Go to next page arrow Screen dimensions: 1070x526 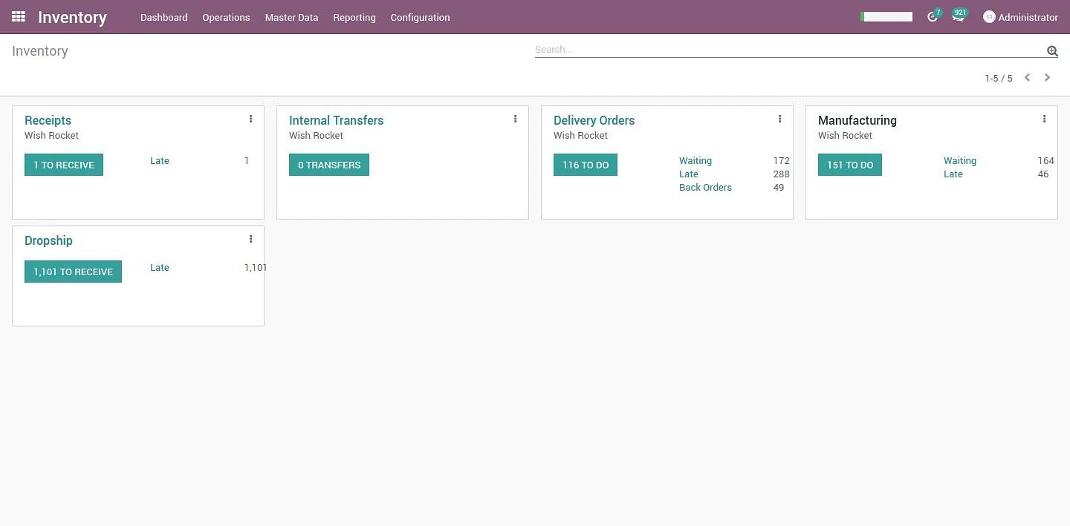1047,78
